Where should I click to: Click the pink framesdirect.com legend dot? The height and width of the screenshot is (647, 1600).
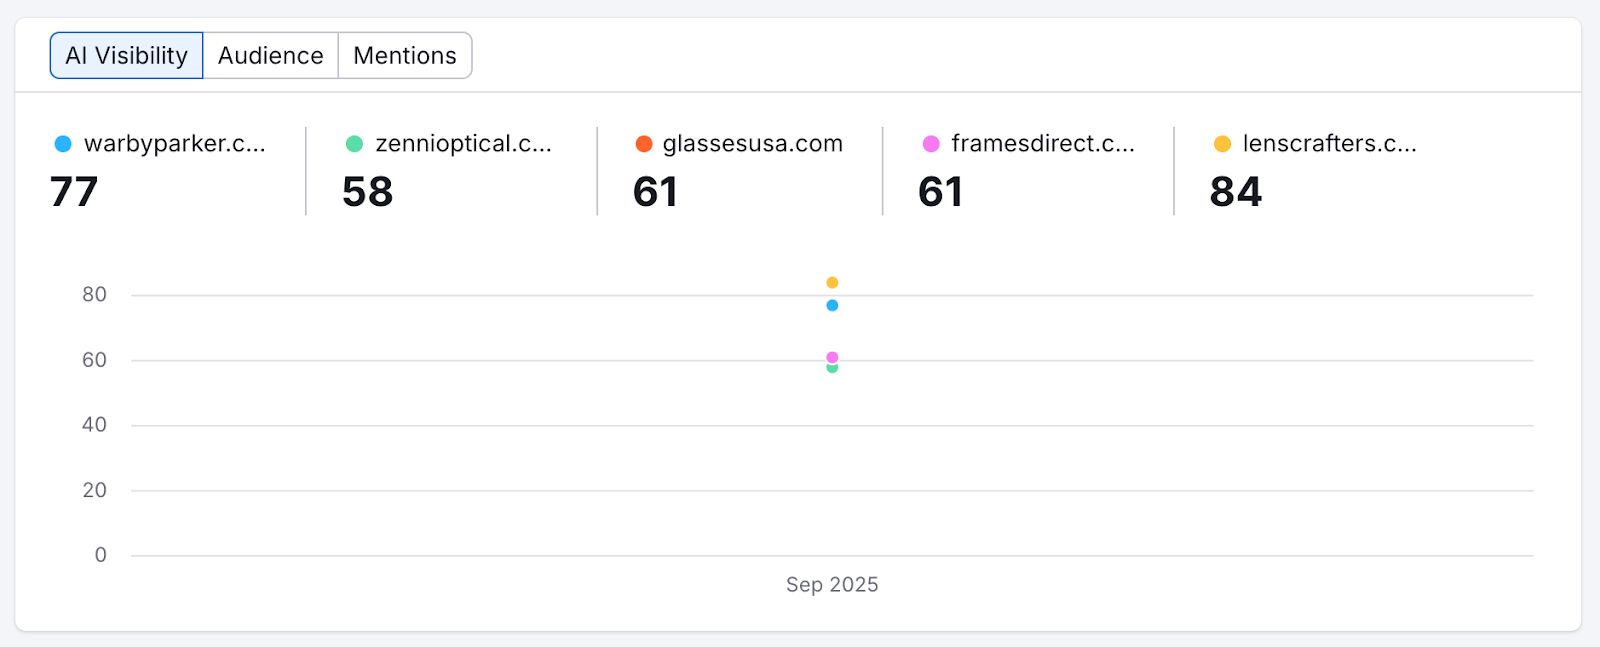coord(930,143)
